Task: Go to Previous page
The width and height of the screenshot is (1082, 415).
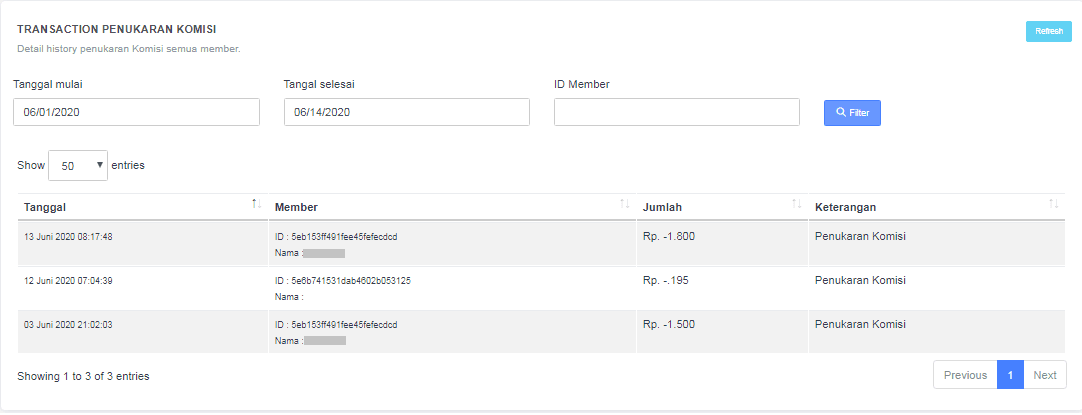Action: click(x=965, y=375)
